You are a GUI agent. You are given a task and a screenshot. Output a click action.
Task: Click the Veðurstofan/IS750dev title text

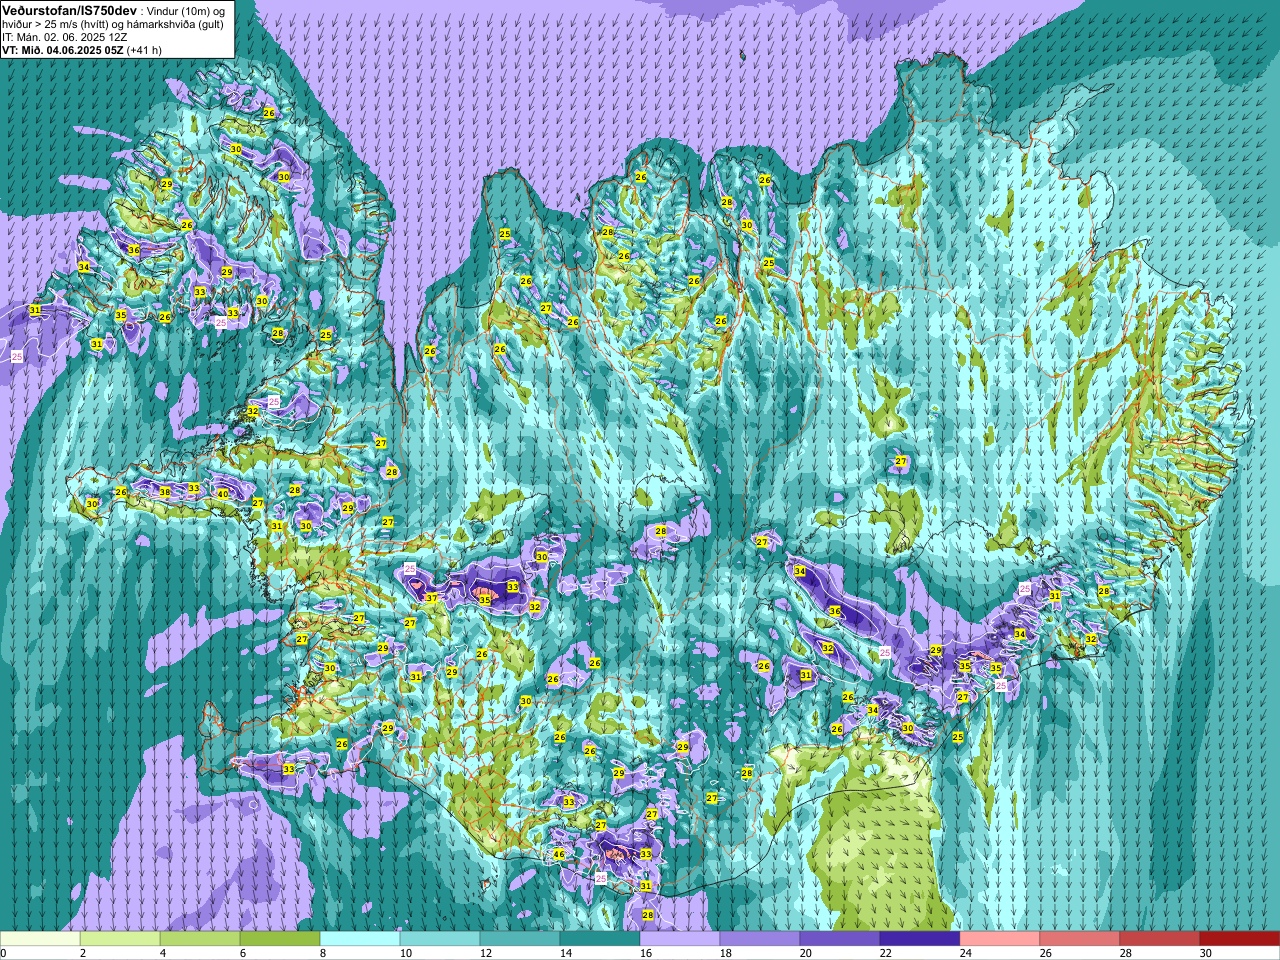click(x=69, y=9)
